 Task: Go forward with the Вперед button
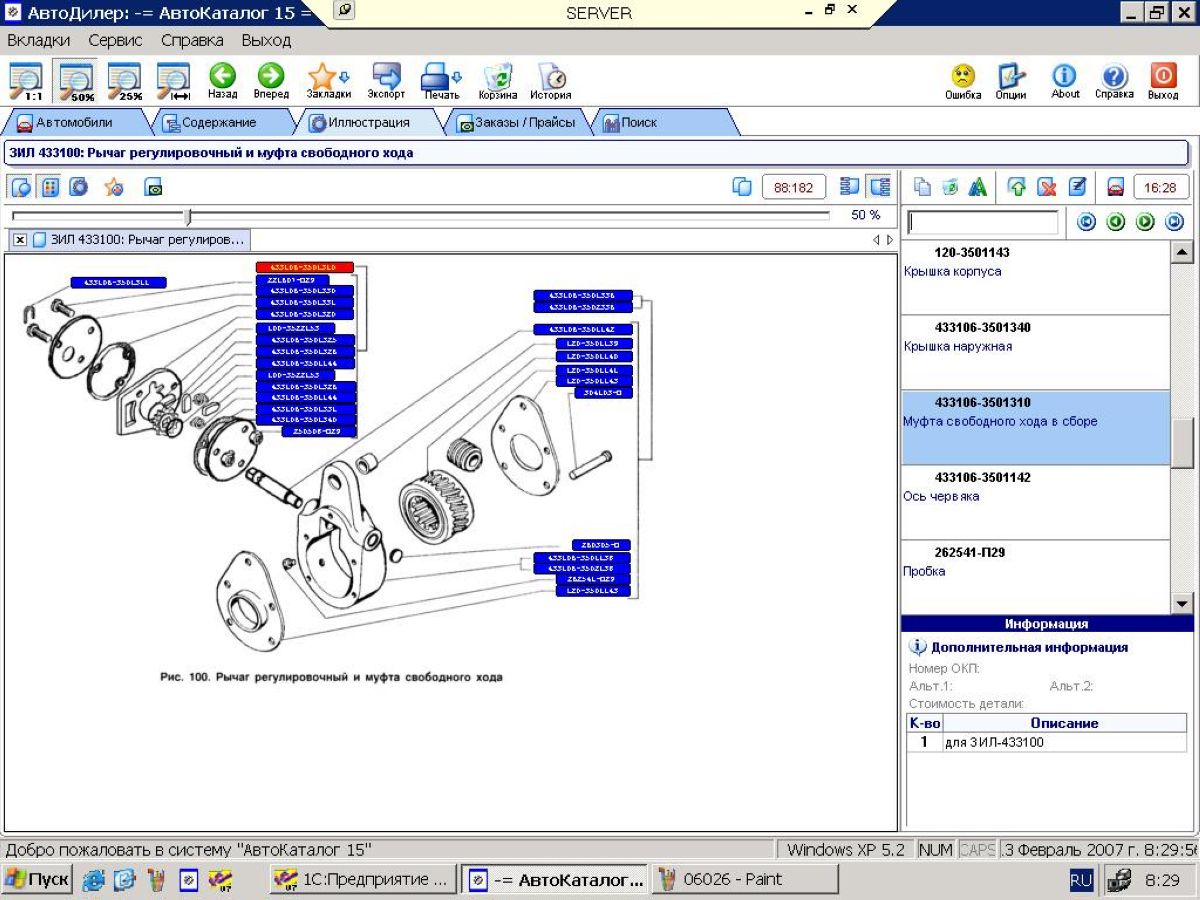click(271, 81)
